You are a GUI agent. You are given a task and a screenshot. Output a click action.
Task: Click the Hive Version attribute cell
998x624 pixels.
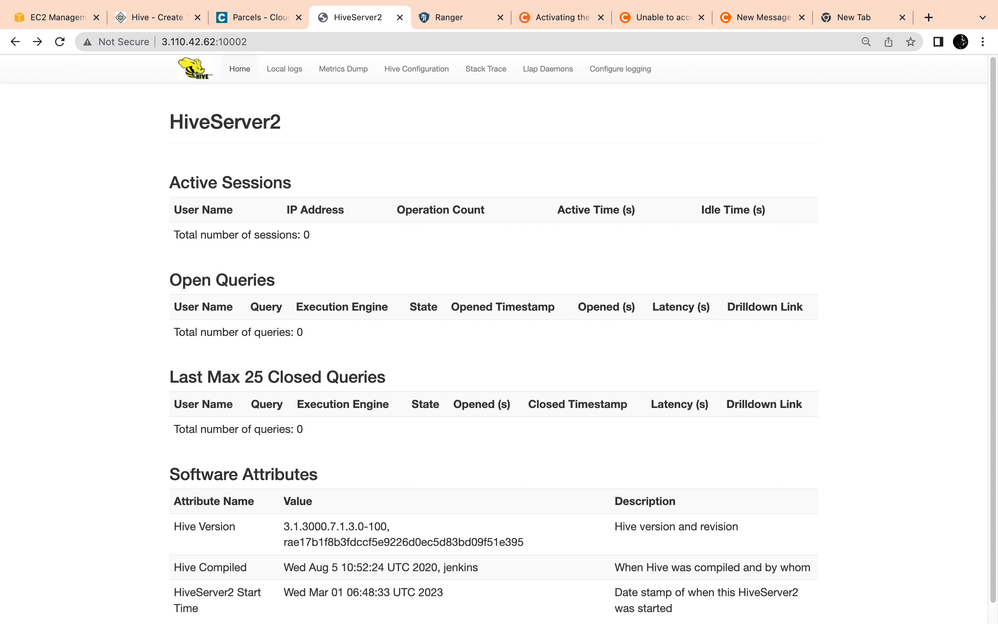204,527
